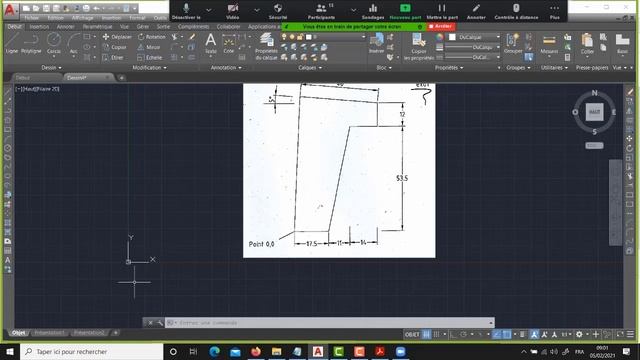Screen dimensions: 640x360
Task: Expand the Modification panel
Action: (x=149, y=68)
